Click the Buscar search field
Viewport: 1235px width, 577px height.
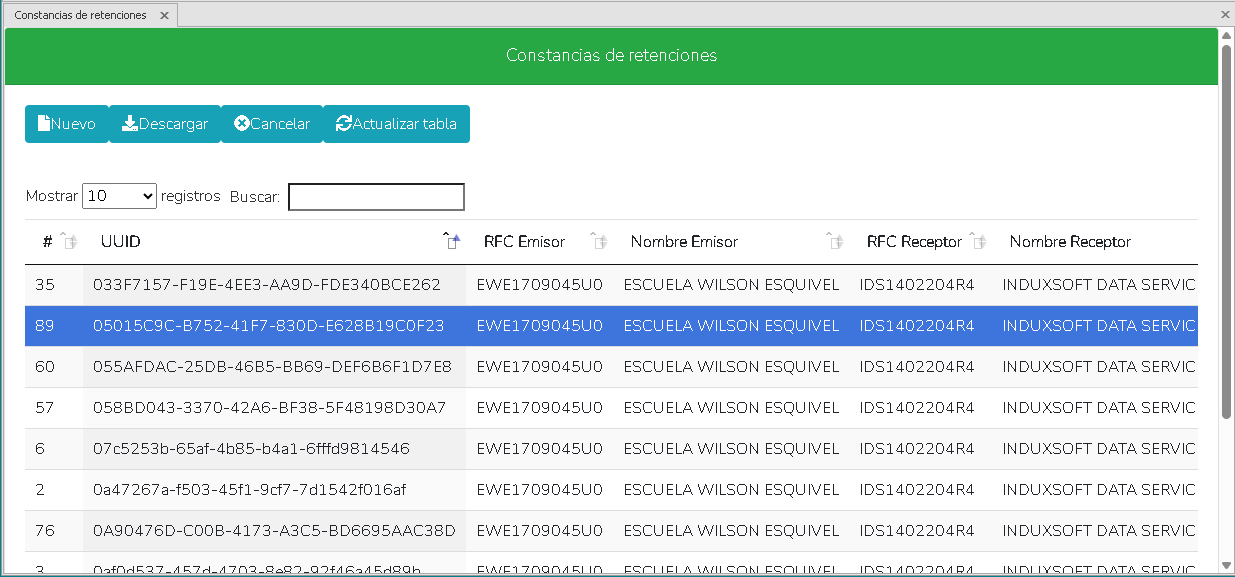(376, 197)
